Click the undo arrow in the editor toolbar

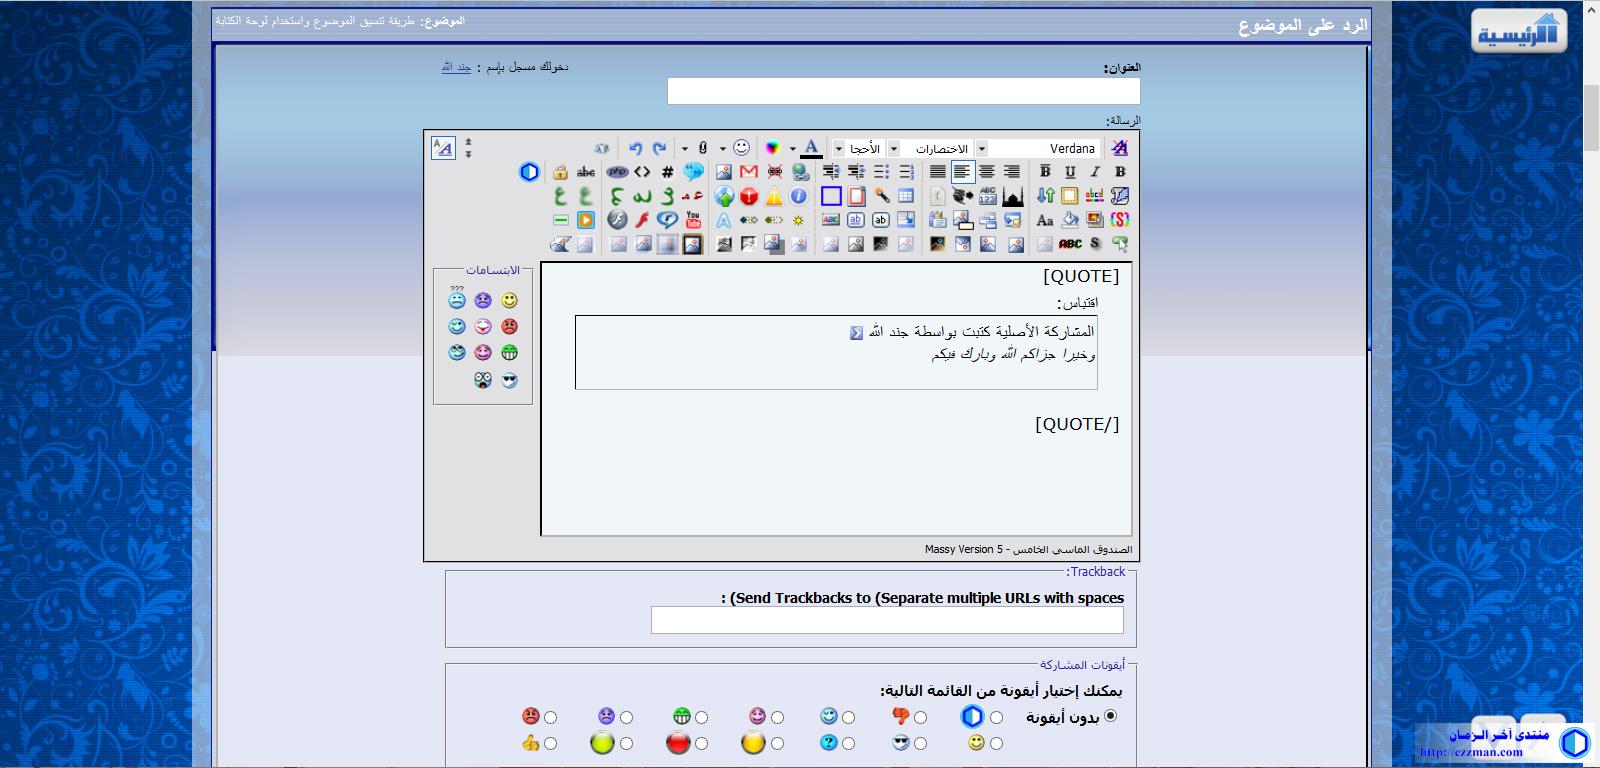click(635, 148)
